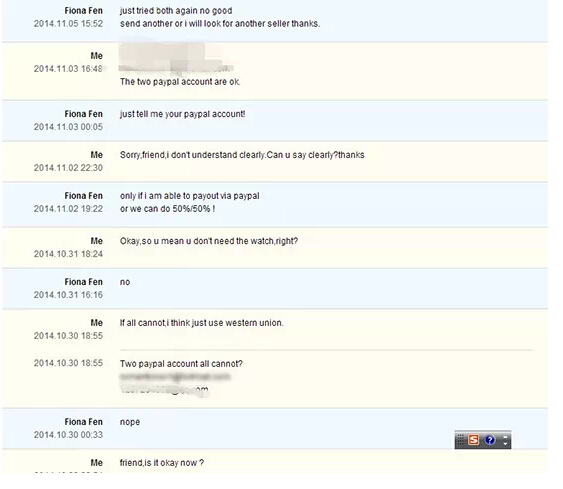Open the blue question mark help icon
563x489 pixels.
(490, 439)
